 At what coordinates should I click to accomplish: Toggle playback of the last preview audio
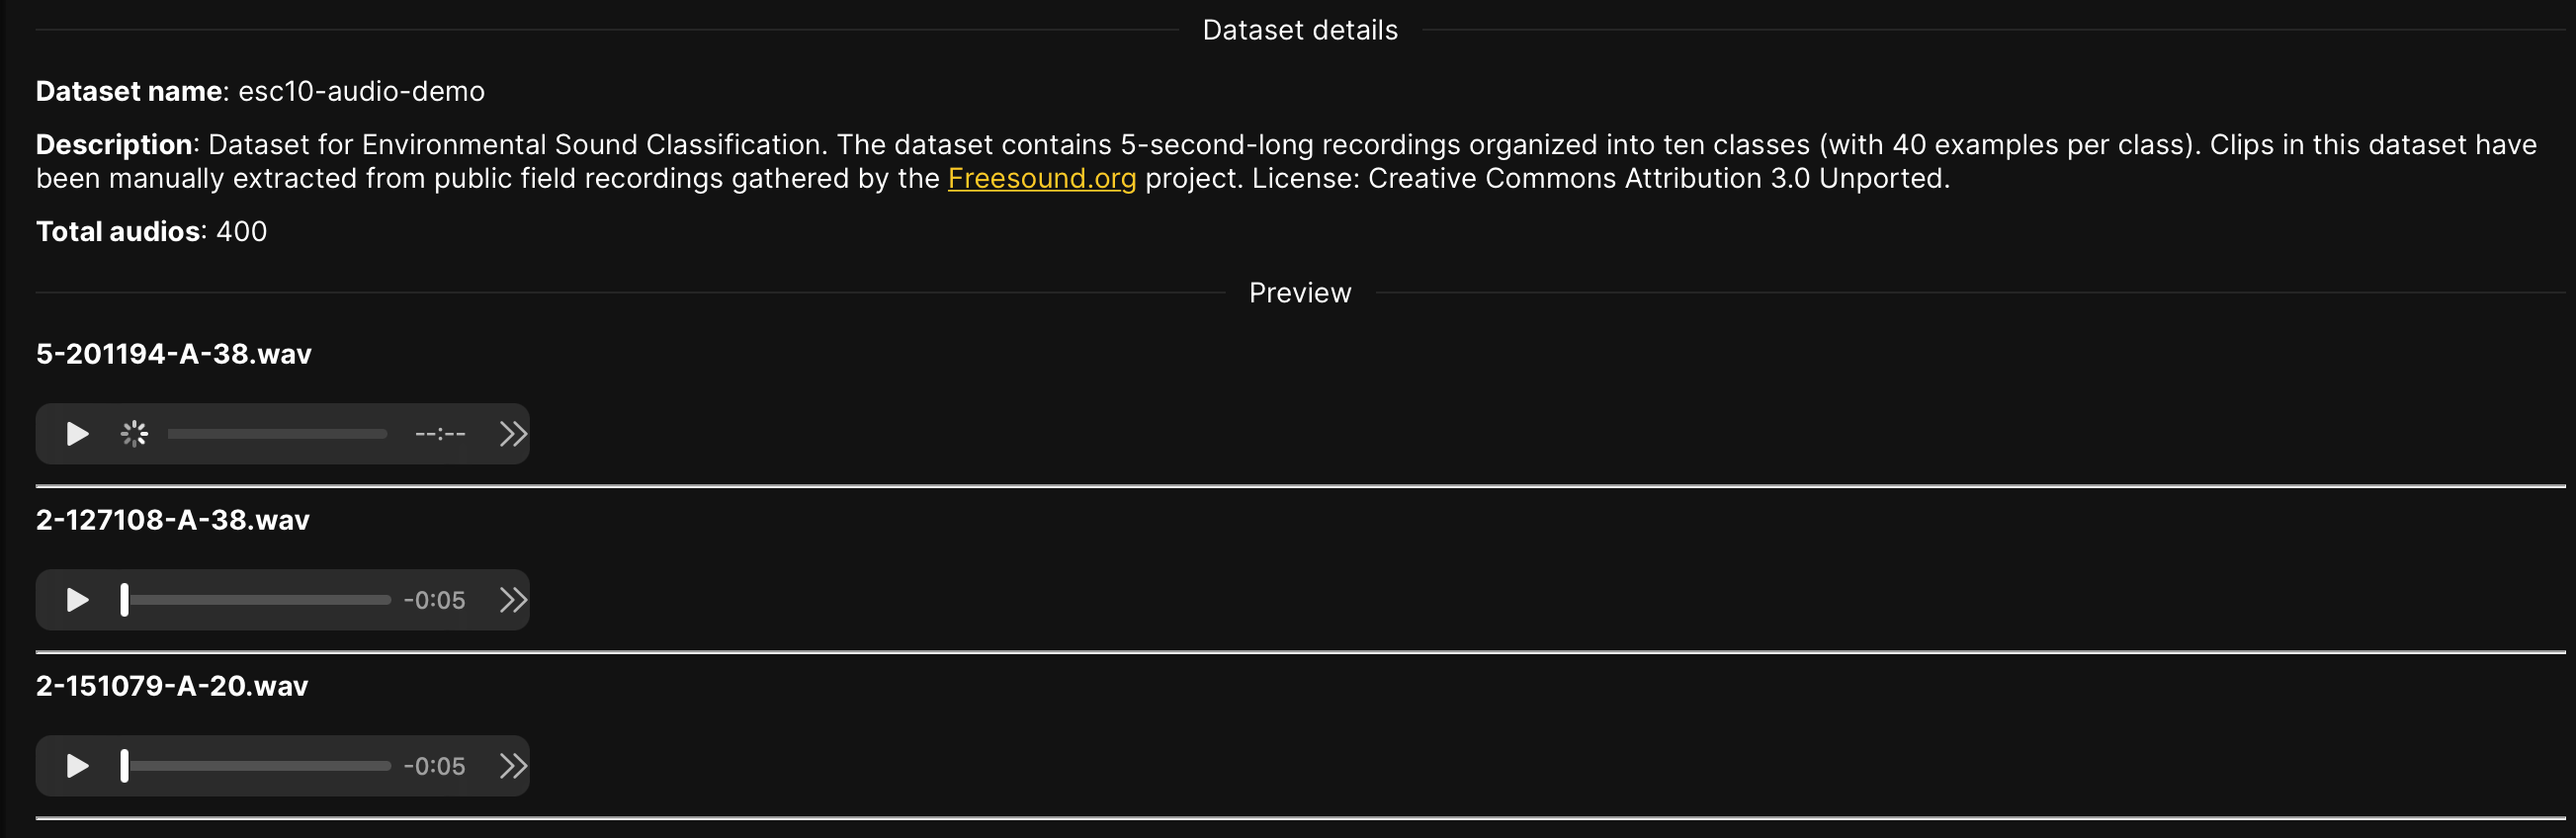tap(75, 765)
